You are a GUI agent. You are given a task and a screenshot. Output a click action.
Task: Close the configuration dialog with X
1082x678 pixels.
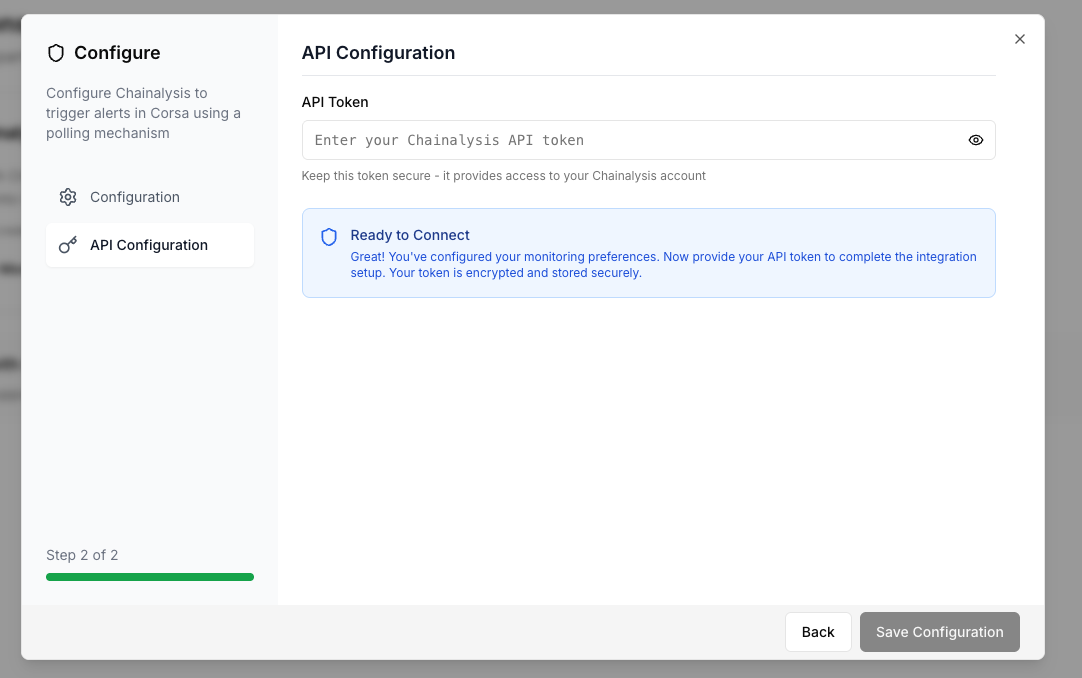[x=1020, y=39]
